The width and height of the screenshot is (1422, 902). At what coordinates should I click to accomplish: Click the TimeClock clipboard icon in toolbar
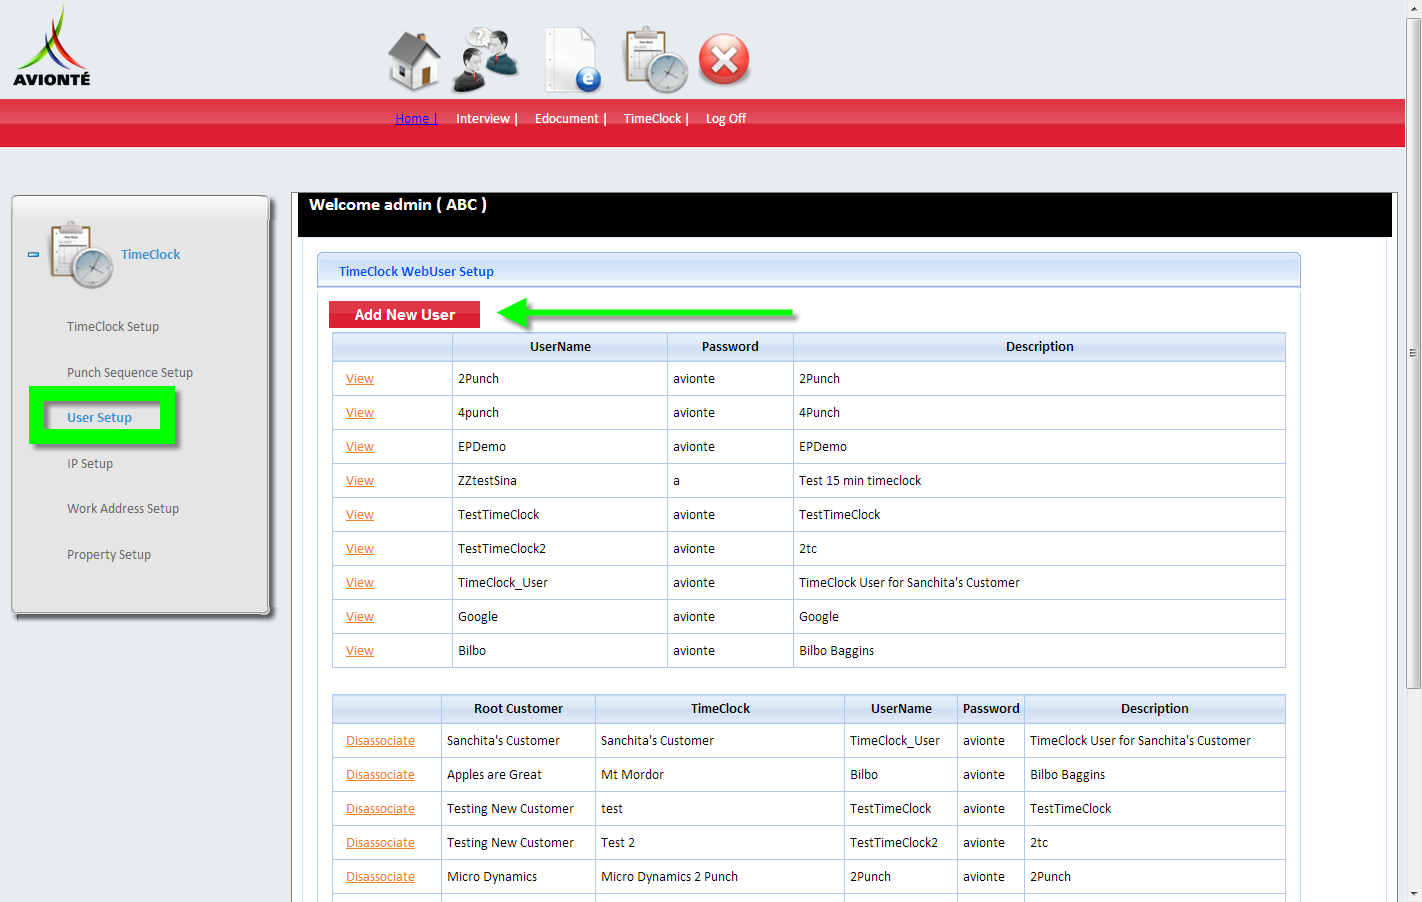(656, 60)
